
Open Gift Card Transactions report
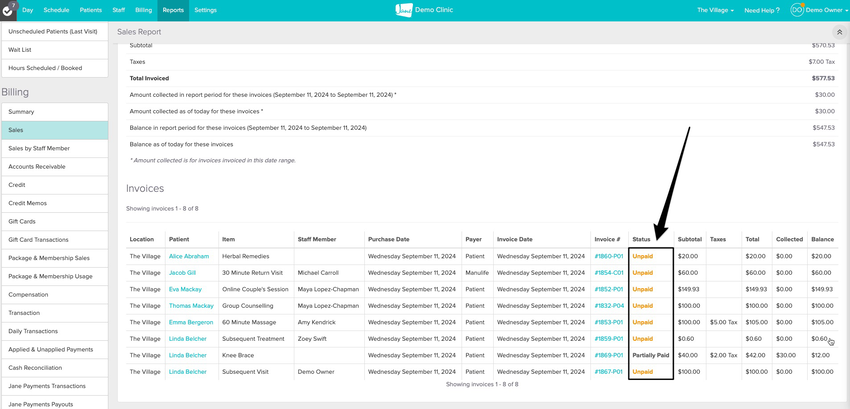pyautogui.click(x=54, y=240)
